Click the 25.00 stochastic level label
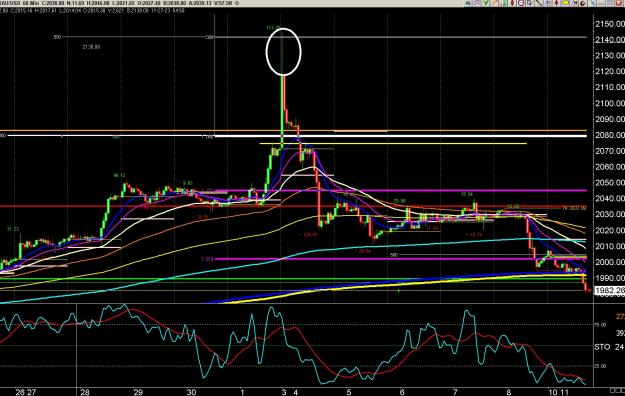 (x=600, y=366)
